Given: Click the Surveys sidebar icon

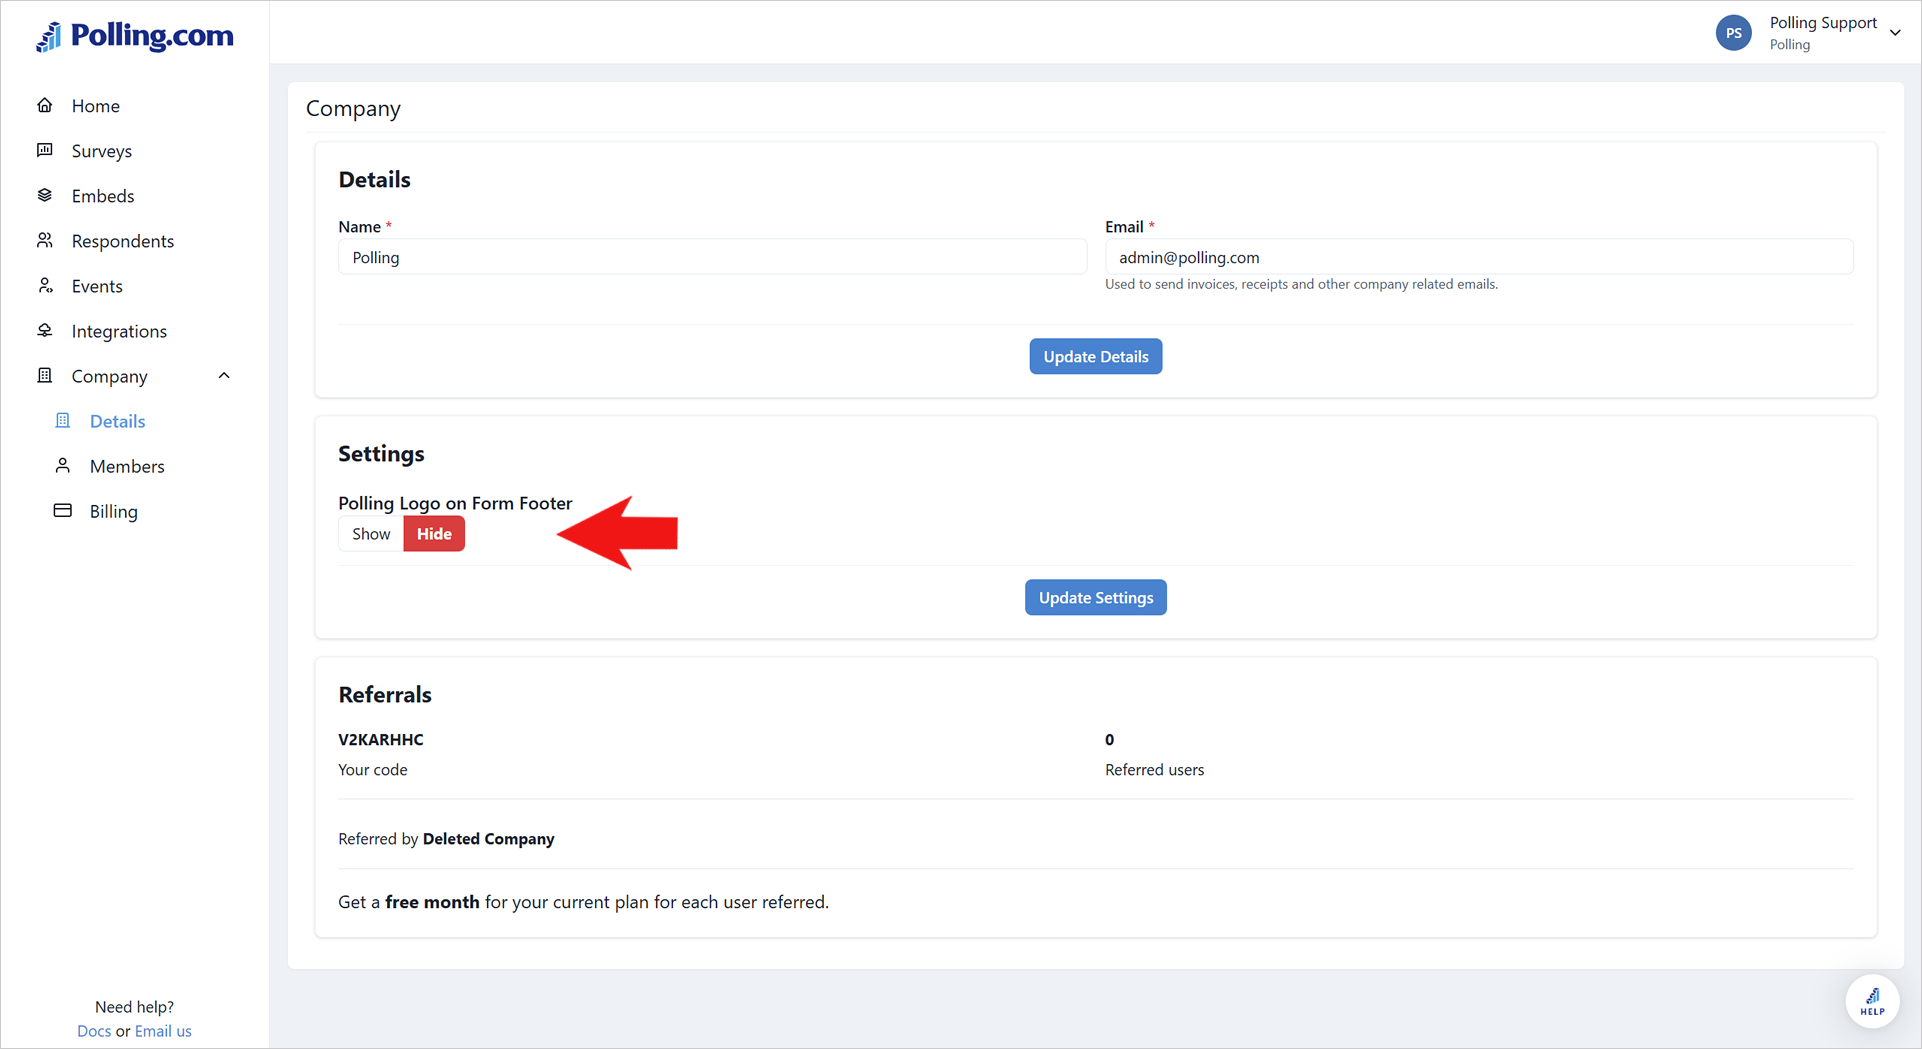Looking at the screenshot, I should (45, 150).
